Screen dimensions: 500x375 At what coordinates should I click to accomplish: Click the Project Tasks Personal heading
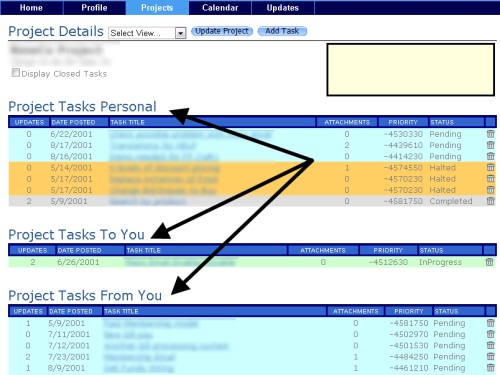[82, 107]
